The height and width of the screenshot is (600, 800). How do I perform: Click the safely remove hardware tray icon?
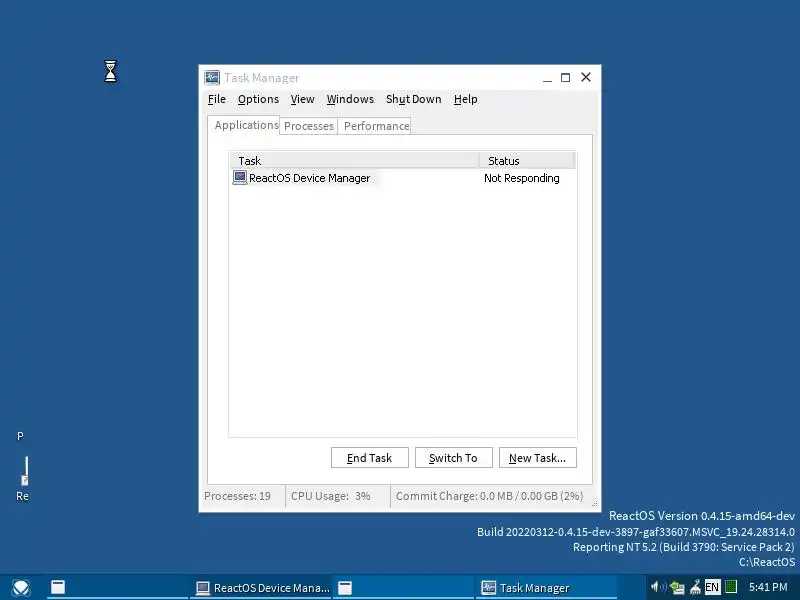pyautogui.click(x=695, y=587)
